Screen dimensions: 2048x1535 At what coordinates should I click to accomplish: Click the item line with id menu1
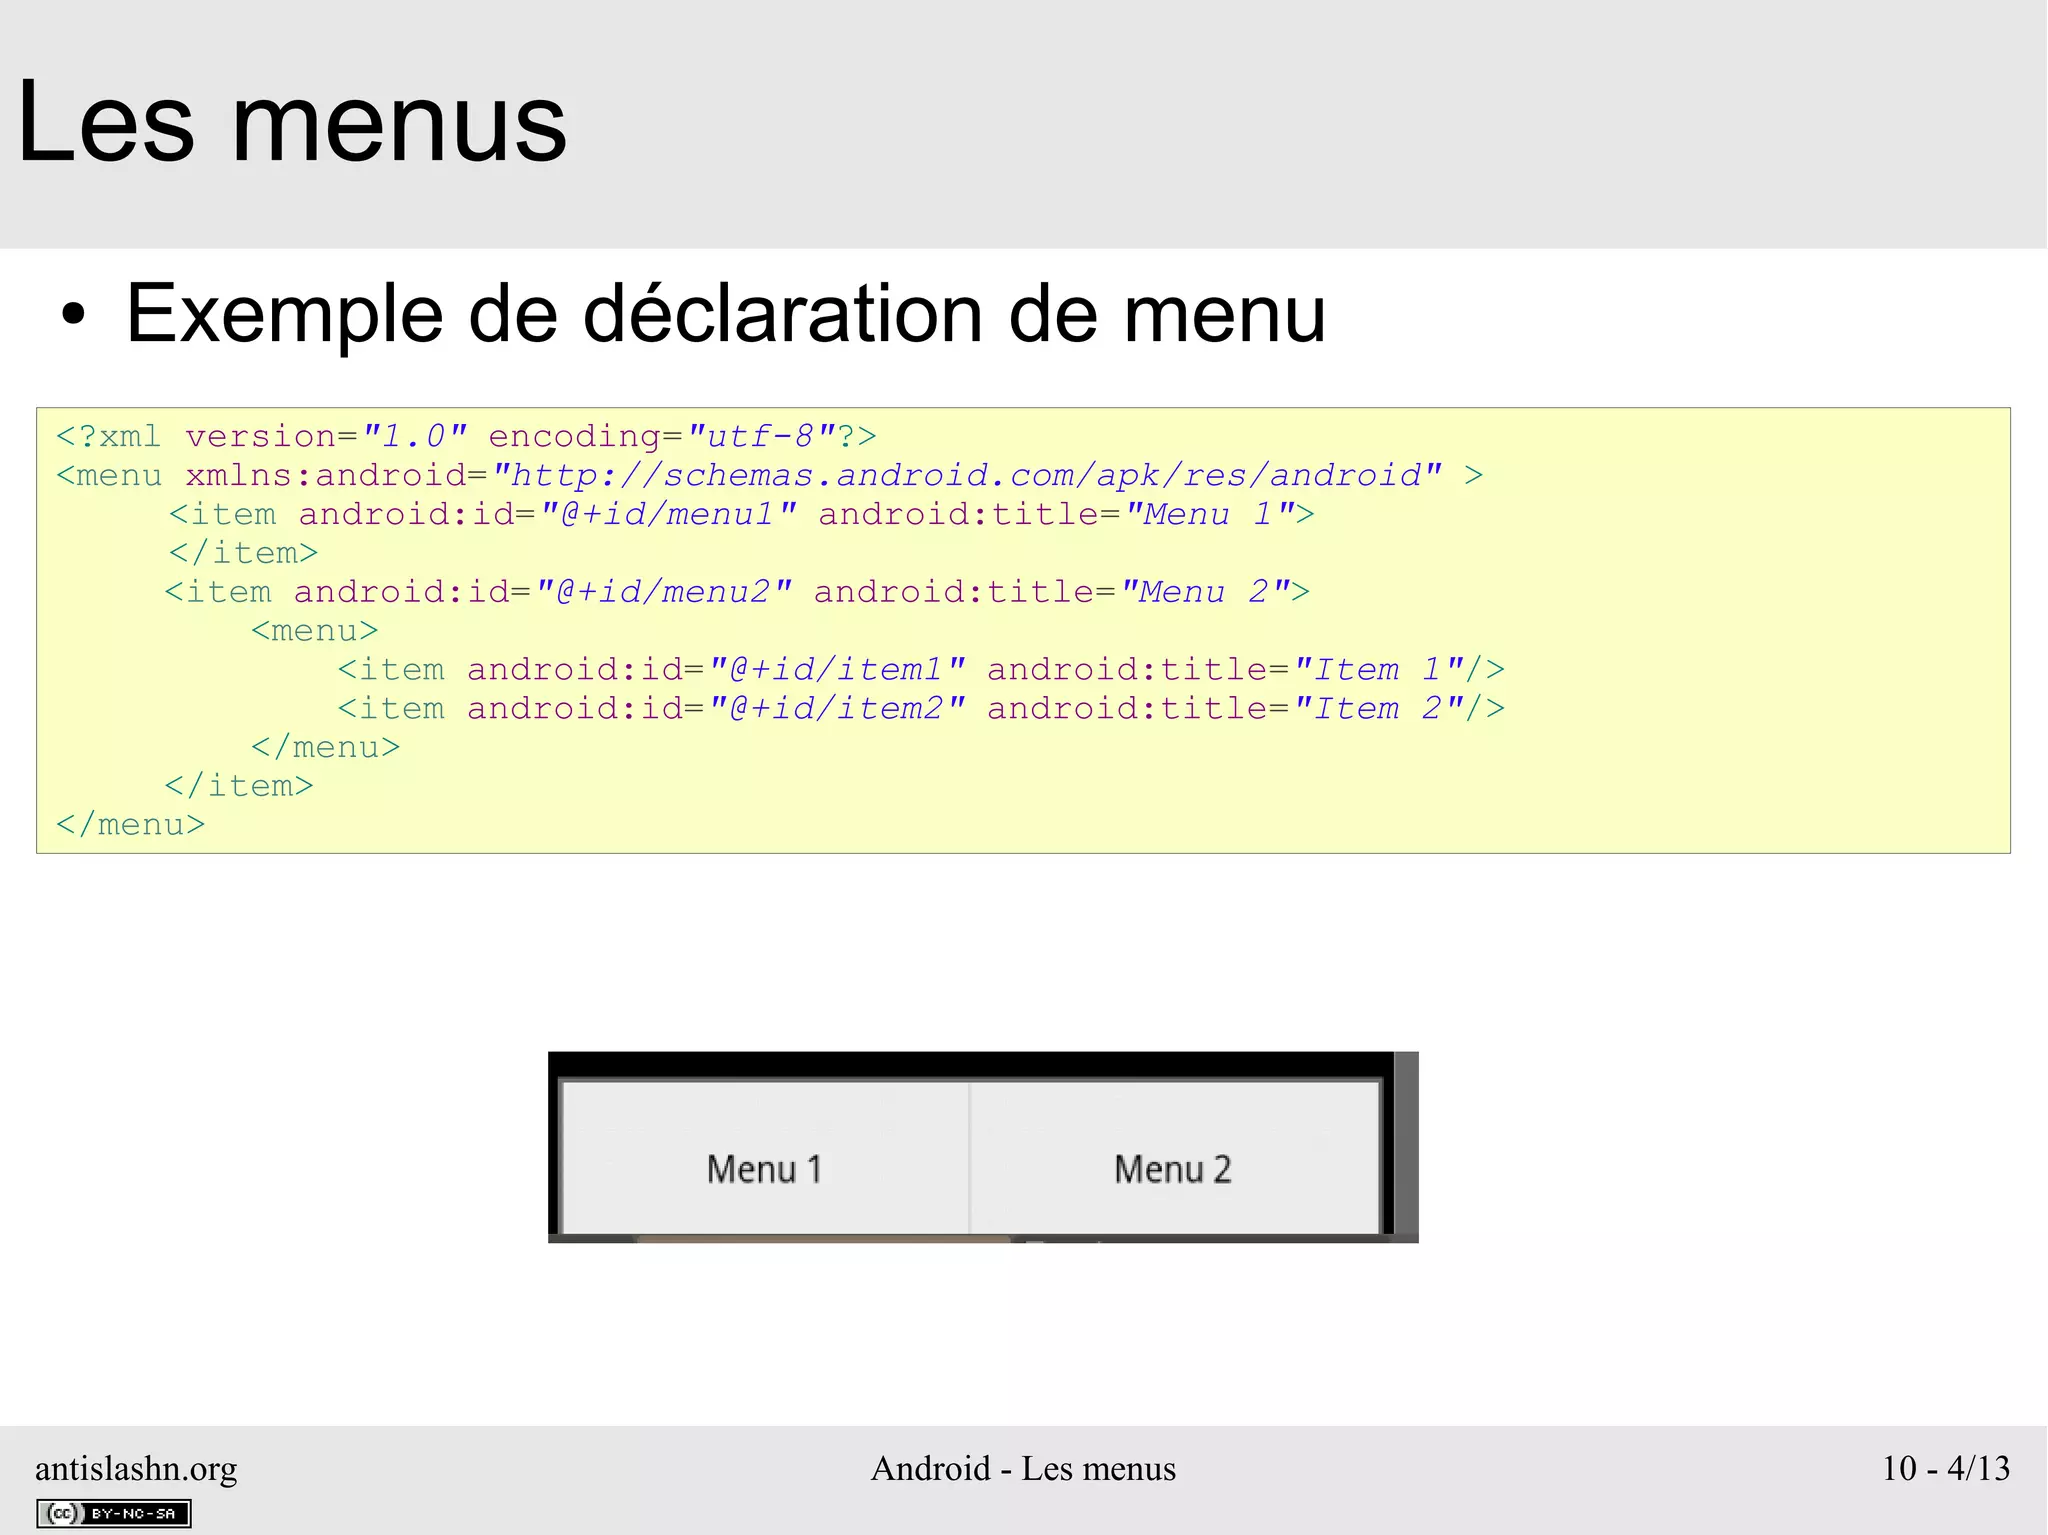click(741, 514)
